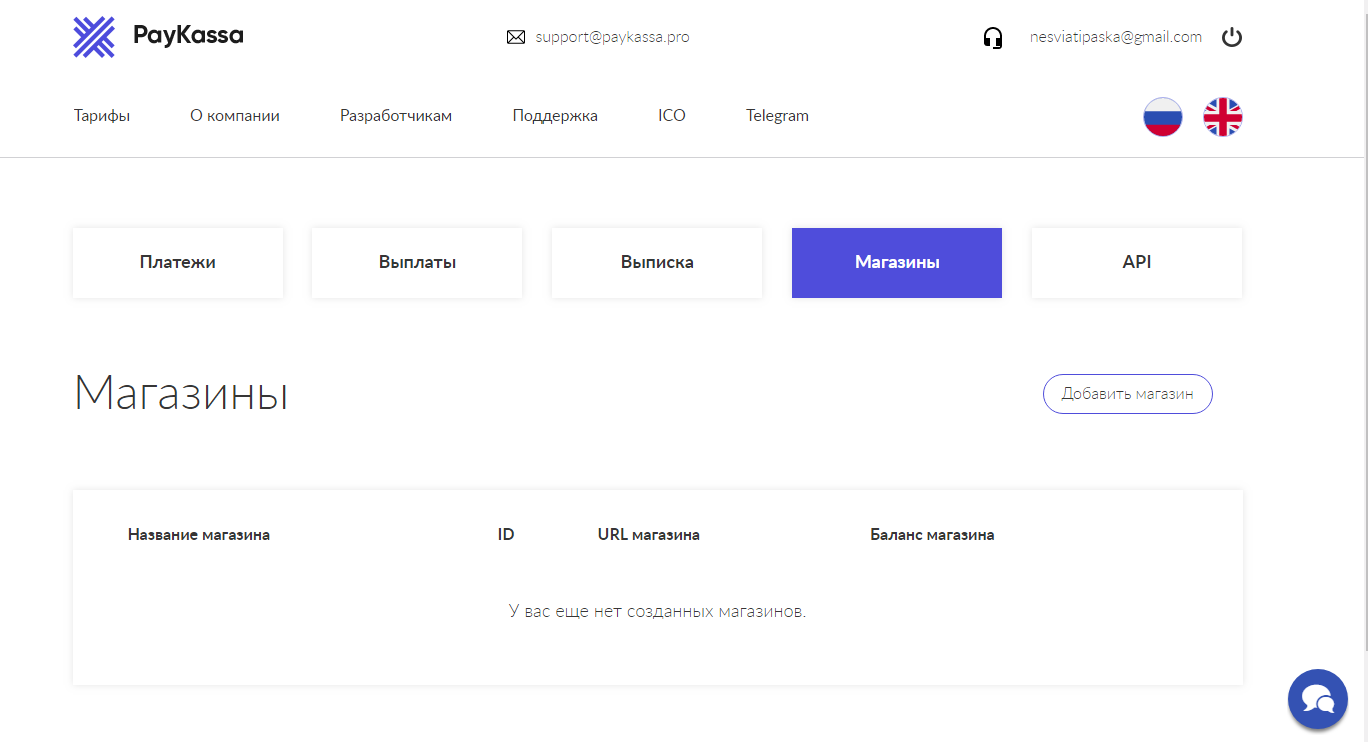1368x742 pixels.
Task: Click the PayKassa brand name text
Action: (188, 36)
